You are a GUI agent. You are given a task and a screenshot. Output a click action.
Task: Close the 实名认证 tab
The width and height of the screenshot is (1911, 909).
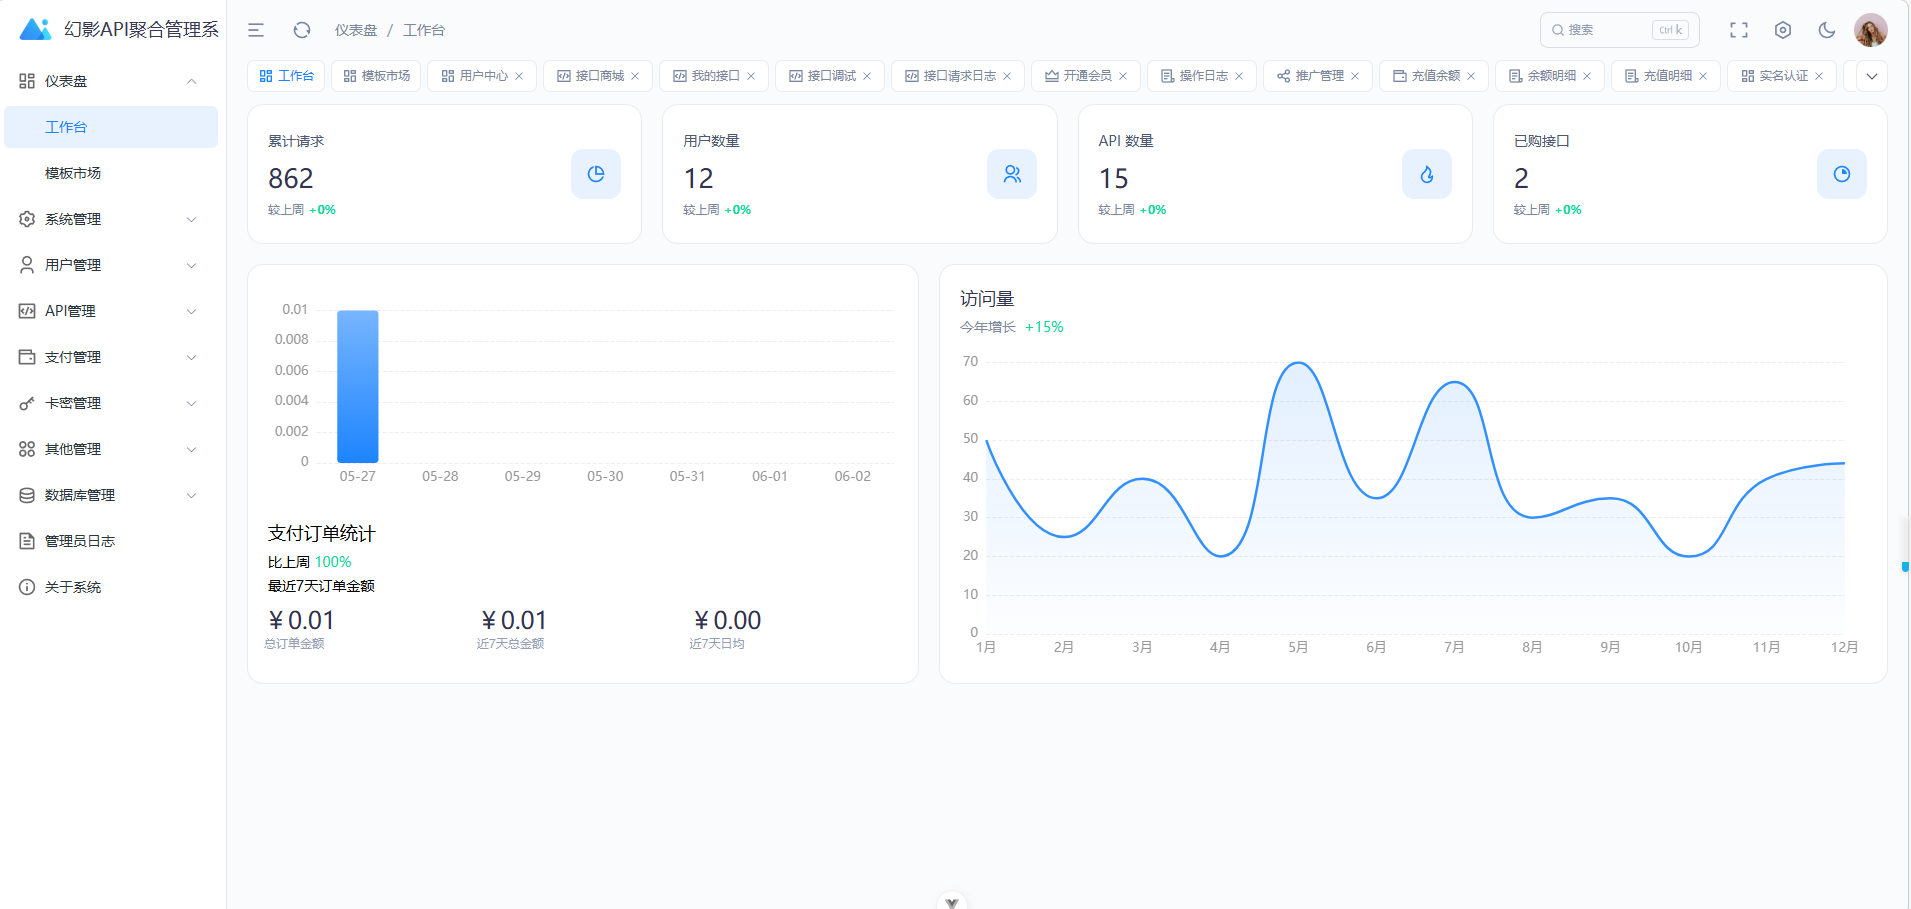(1819, 76)
